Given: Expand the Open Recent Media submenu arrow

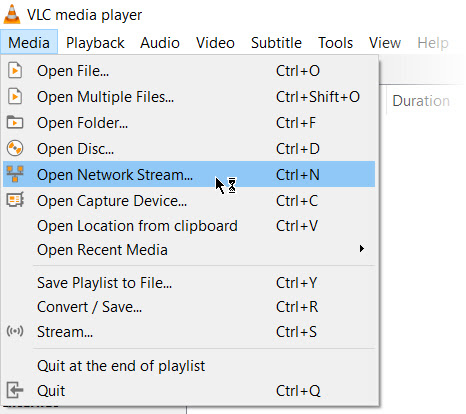Looking at the screenshot, I should tap(362, 249).
